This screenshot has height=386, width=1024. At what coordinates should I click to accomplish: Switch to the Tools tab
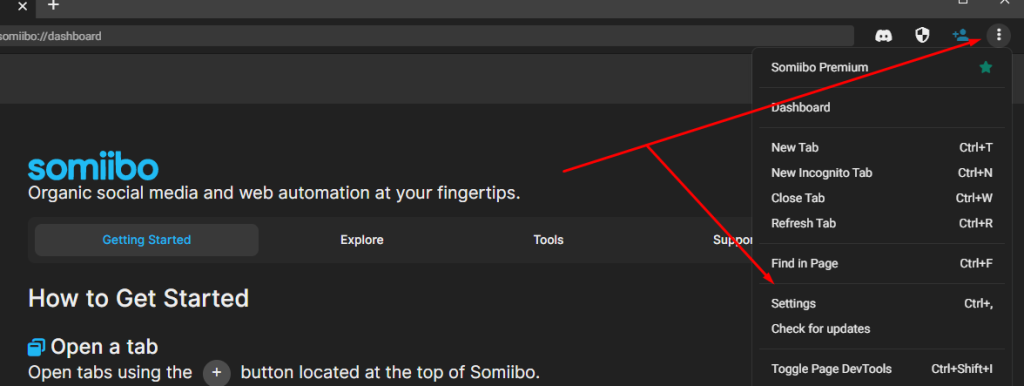(x=548, y=240)
